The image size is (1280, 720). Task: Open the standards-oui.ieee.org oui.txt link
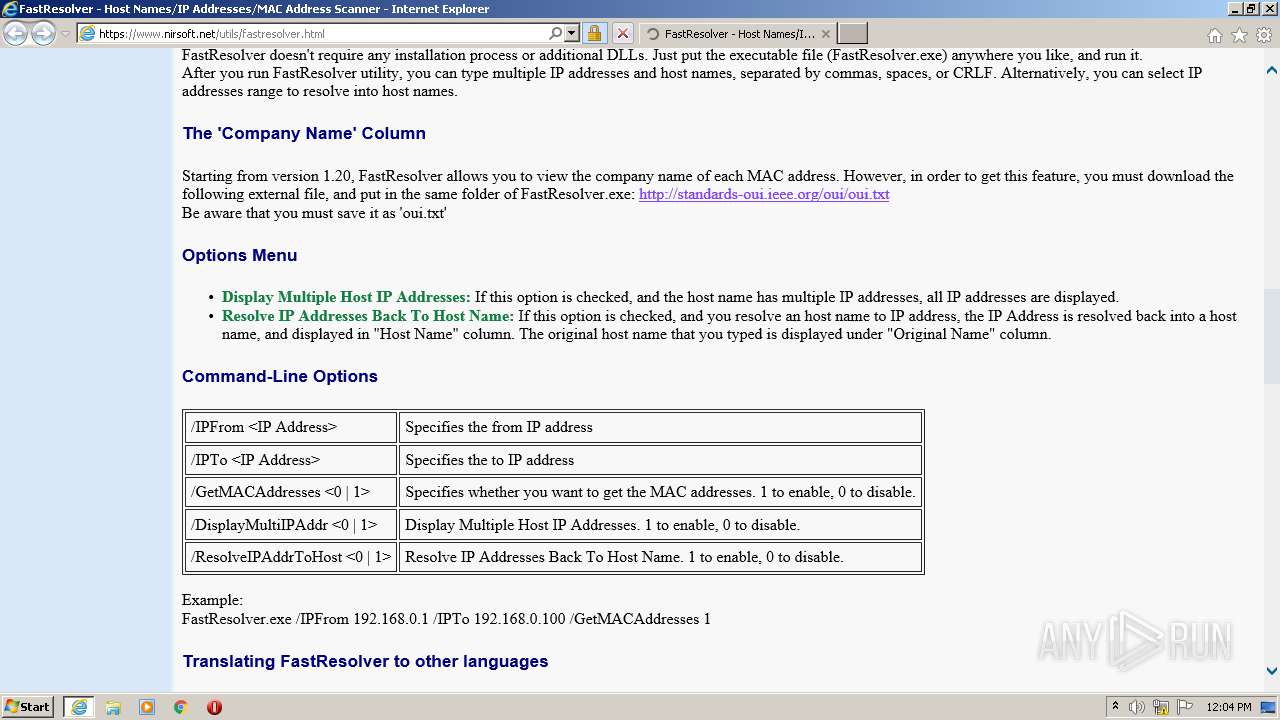tap(764, 194)
